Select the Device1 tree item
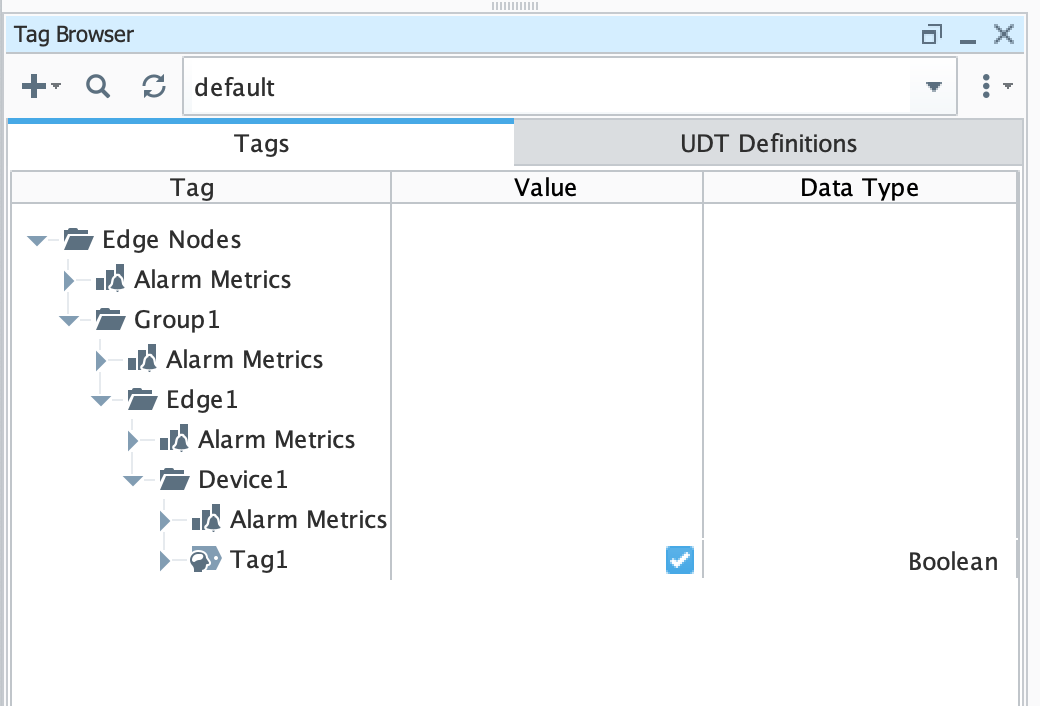 point(243,480)
